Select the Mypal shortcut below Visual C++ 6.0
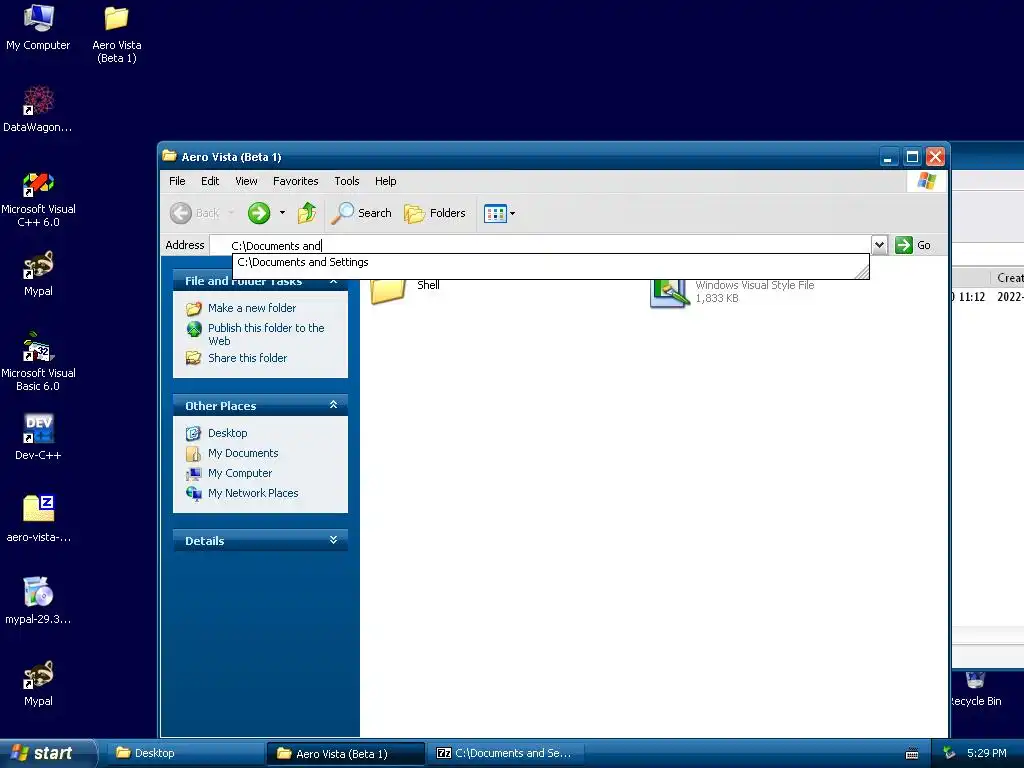1024x768 pixels. pos(38,273)
